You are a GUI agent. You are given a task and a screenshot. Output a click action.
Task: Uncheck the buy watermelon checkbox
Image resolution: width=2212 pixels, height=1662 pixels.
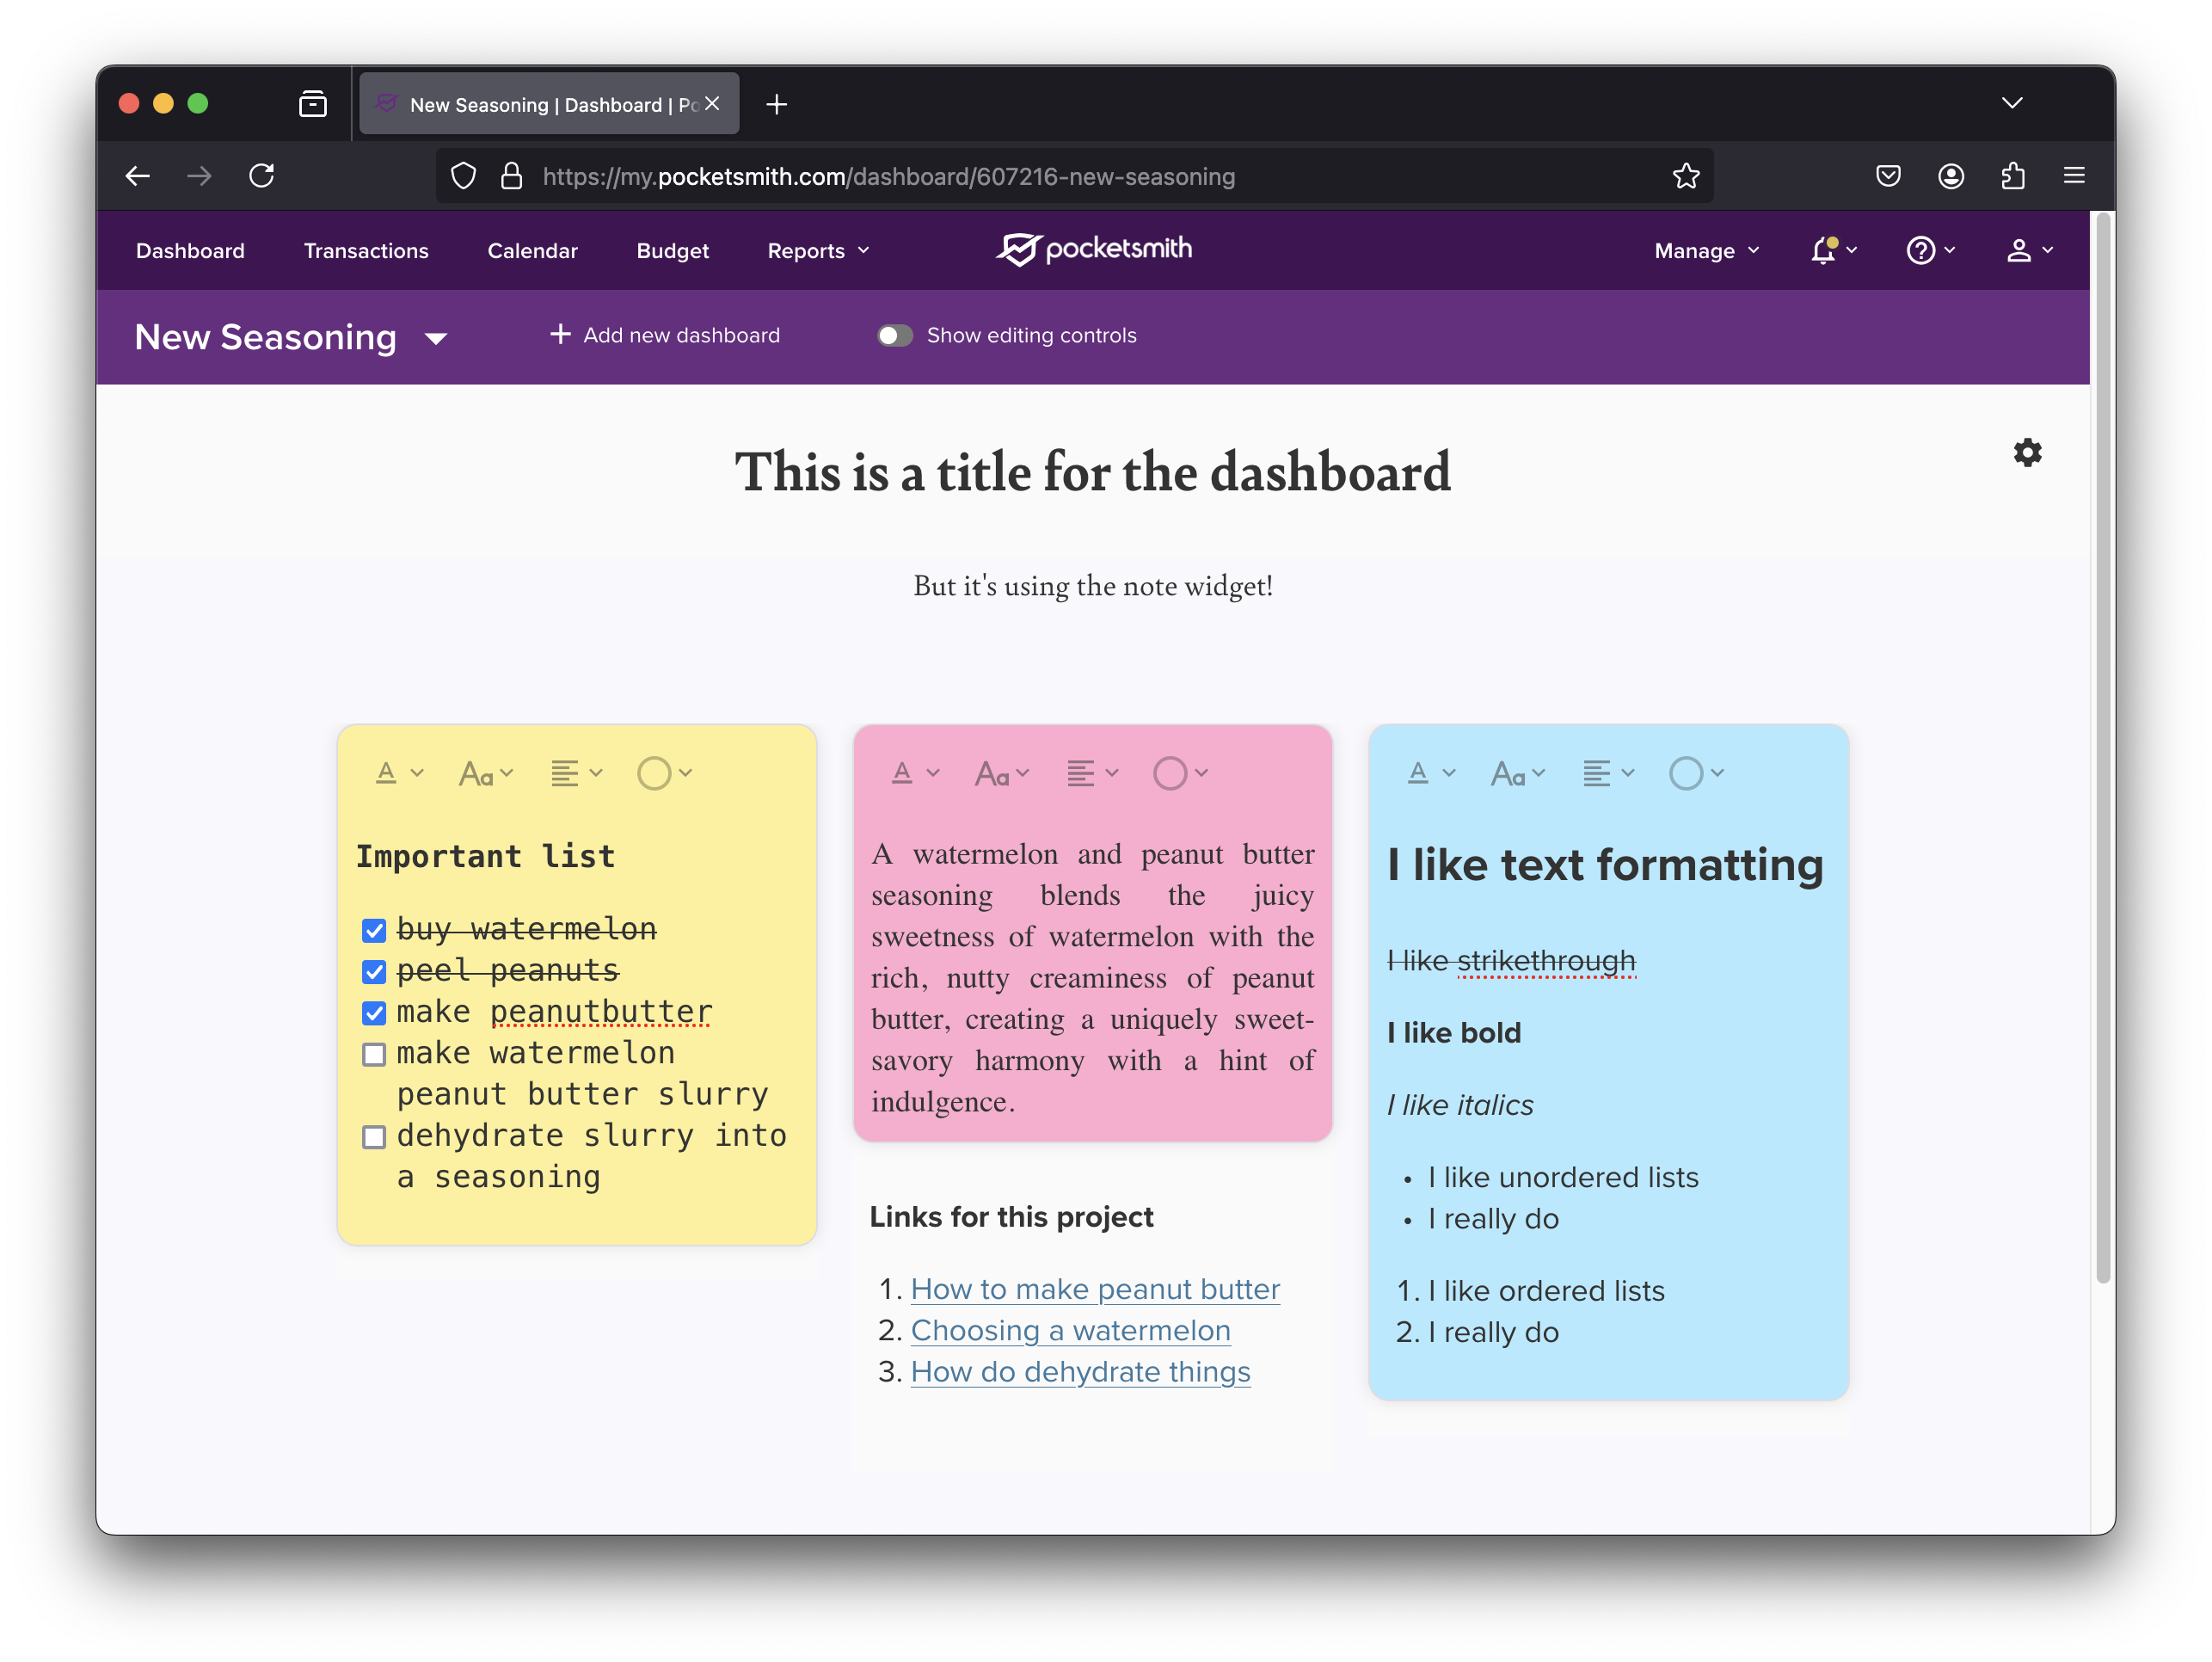click(x=374, y=931)
